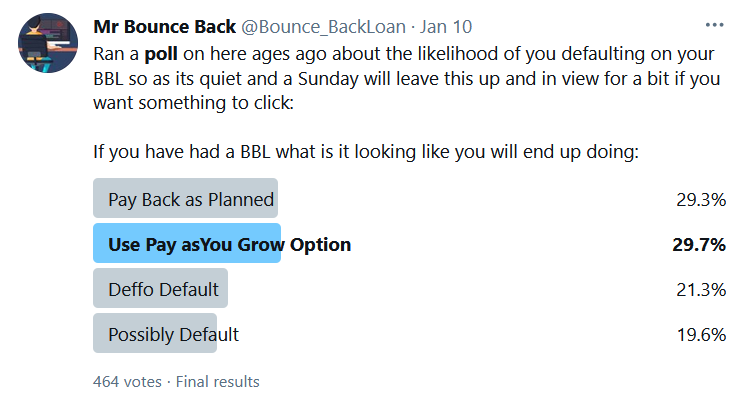Open the tweet via Jan 10 timestamp

point(446,27)
